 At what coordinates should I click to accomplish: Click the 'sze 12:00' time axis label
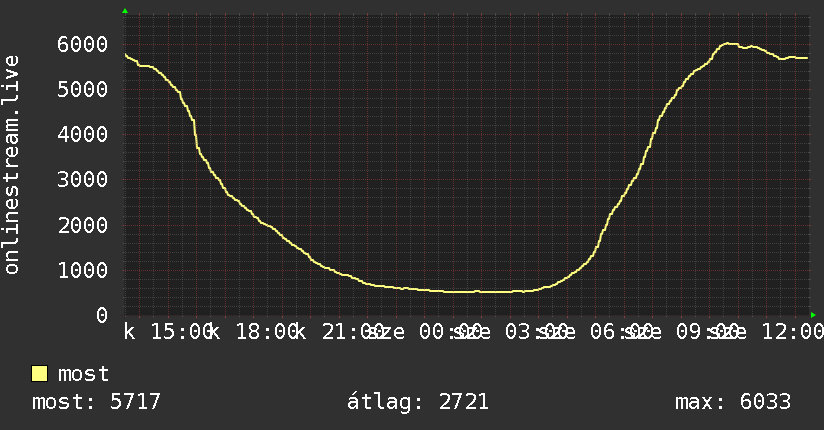[x=766, y=332]
